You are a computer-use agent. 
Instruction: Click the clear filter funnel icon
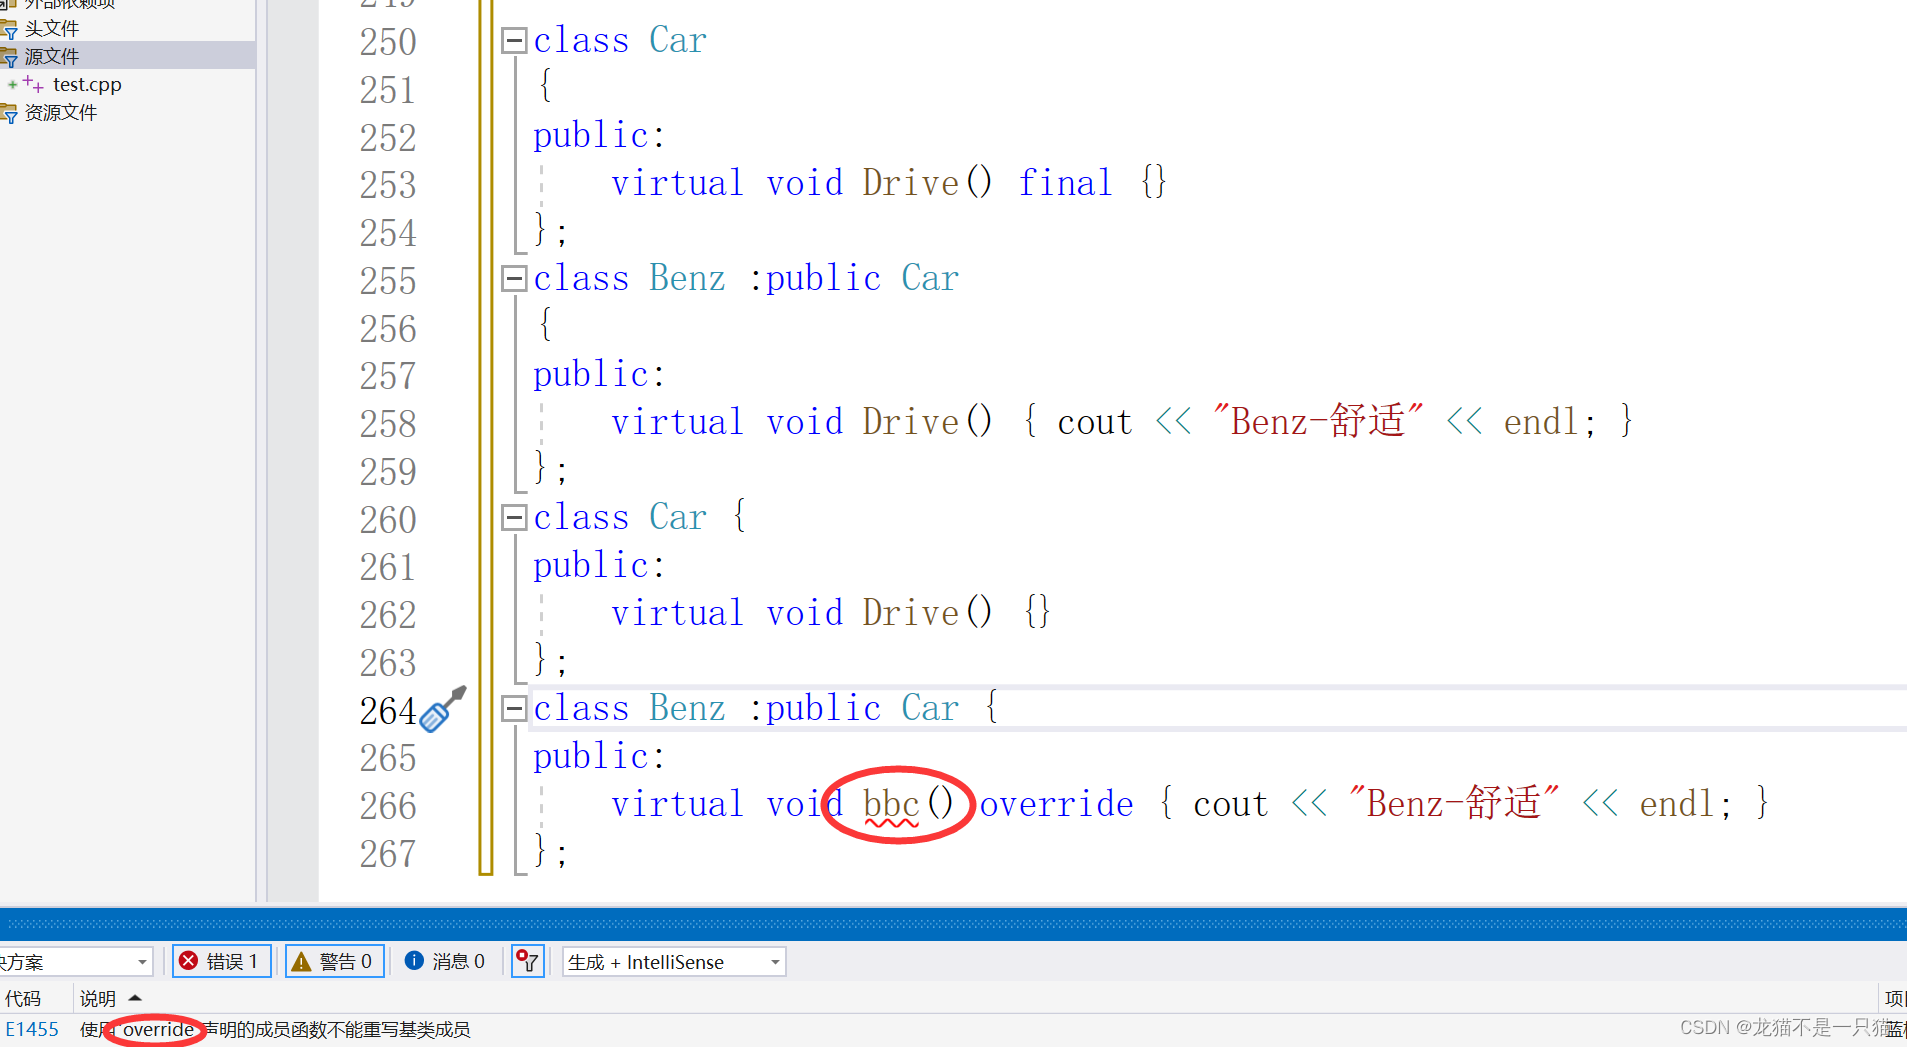(x=527, y=961)
